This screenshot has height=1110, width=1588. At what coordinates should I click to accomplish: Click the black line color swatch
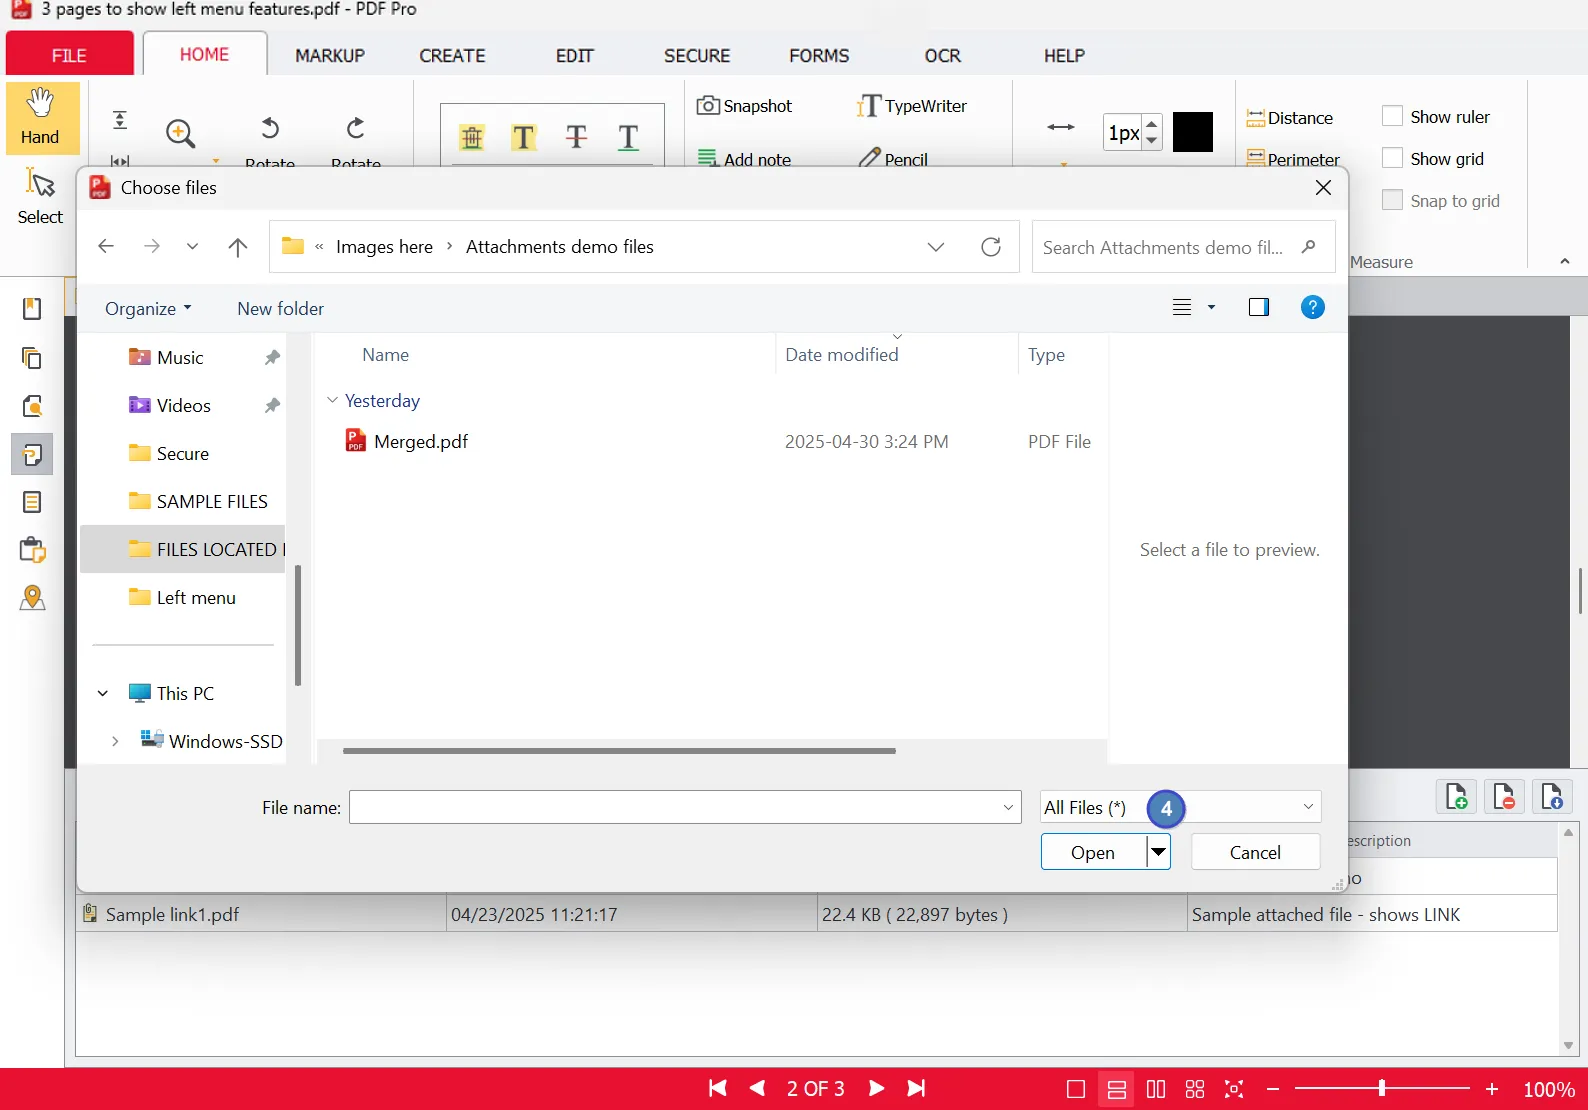tap(1192, 132)
